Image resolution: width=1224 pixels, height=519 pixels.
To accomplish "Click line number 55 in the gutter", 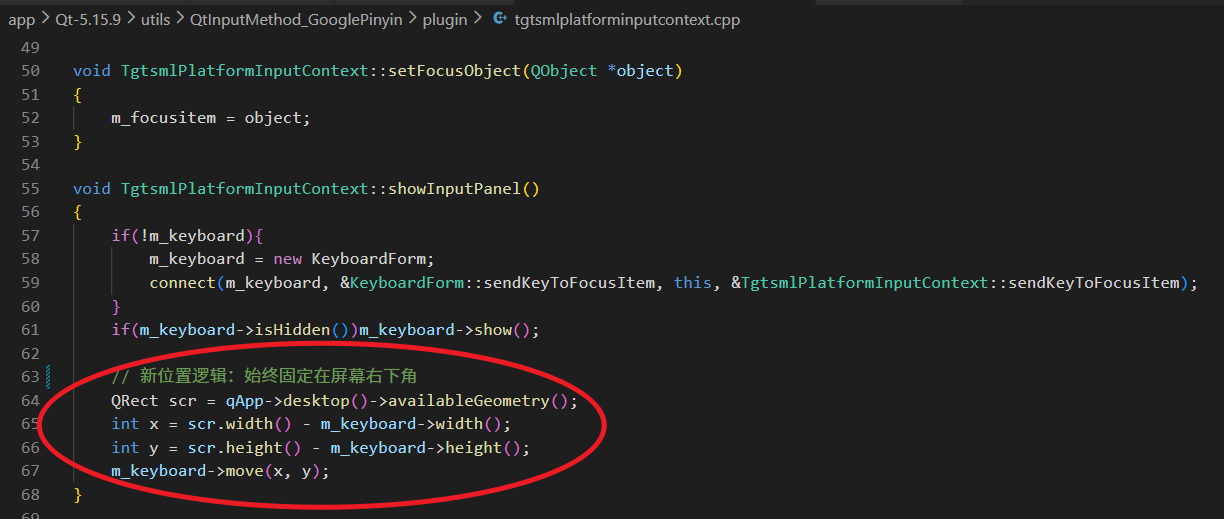I will click(x=30, y=189).
